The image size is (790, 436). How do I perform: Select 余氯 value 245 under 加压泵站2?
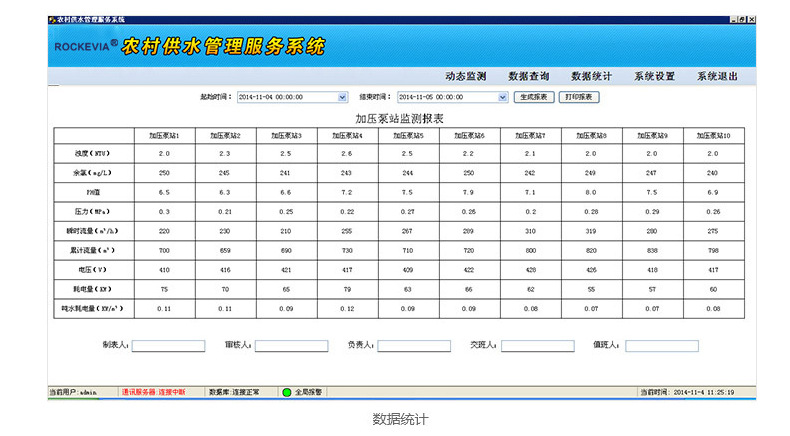point(225,173)
